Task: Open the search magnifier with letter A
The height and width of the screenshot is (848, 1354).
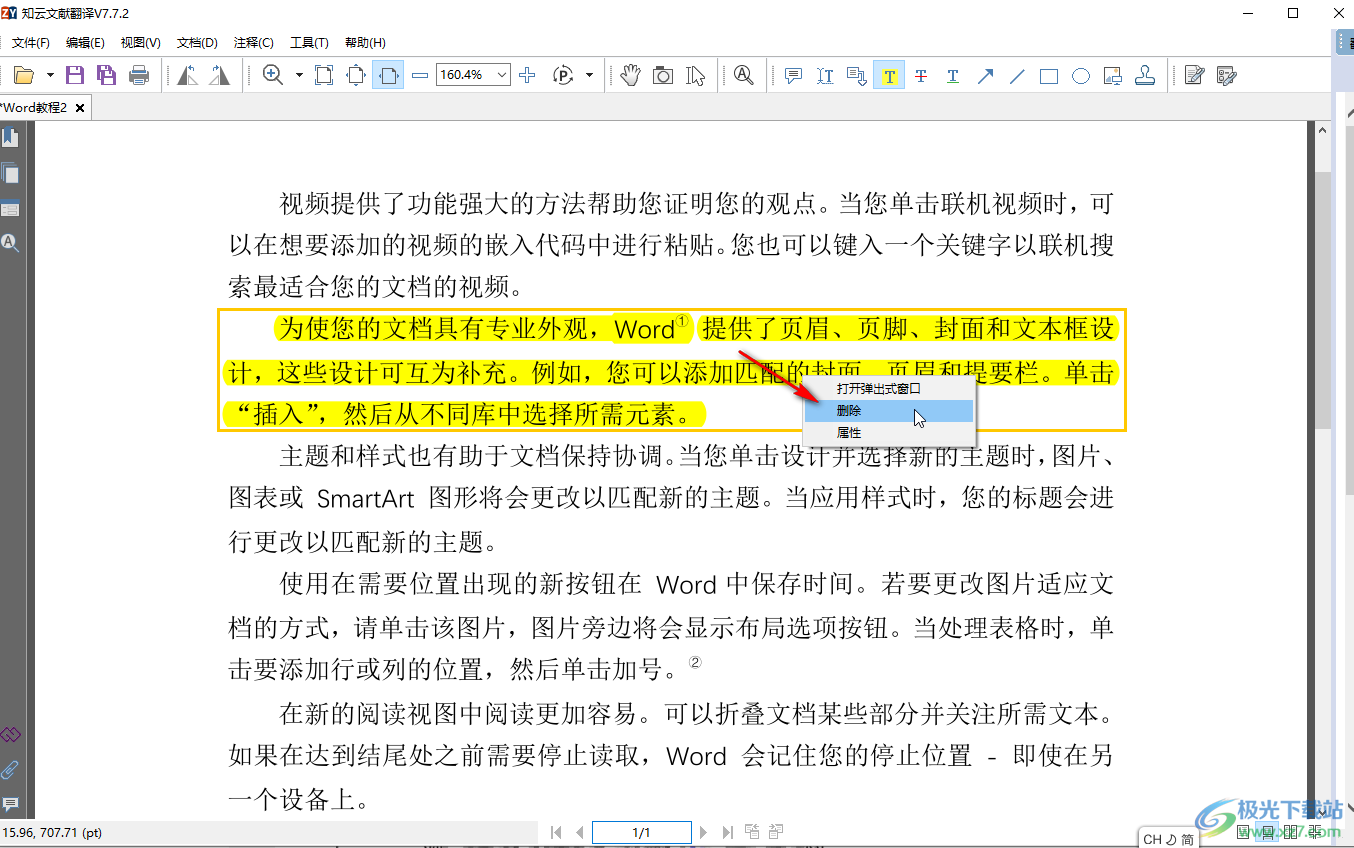Action: tap(743, 75)
